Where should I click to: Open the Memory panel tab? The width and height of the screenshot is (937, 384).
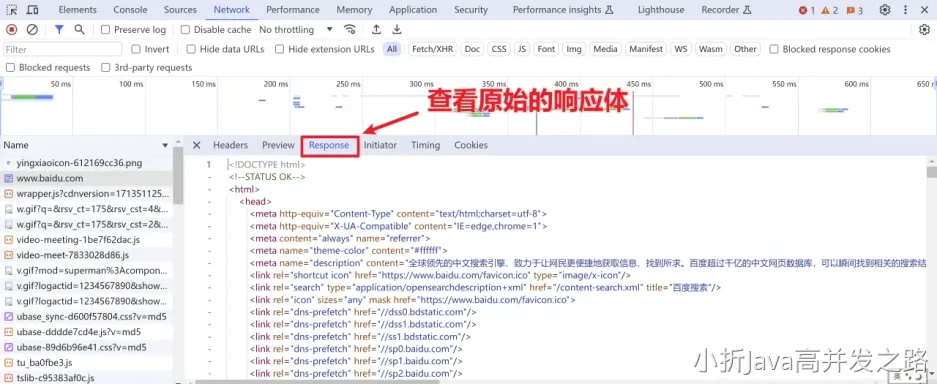(354, 10)
